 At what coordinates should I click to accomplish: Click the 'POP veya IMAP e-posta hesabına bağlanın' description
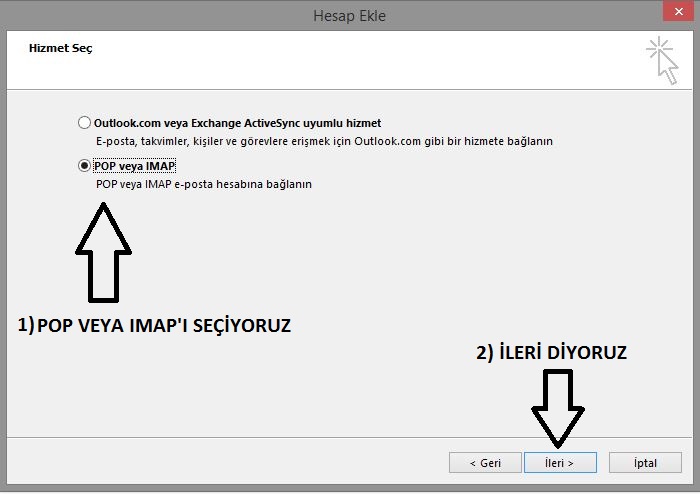[204, 184]
